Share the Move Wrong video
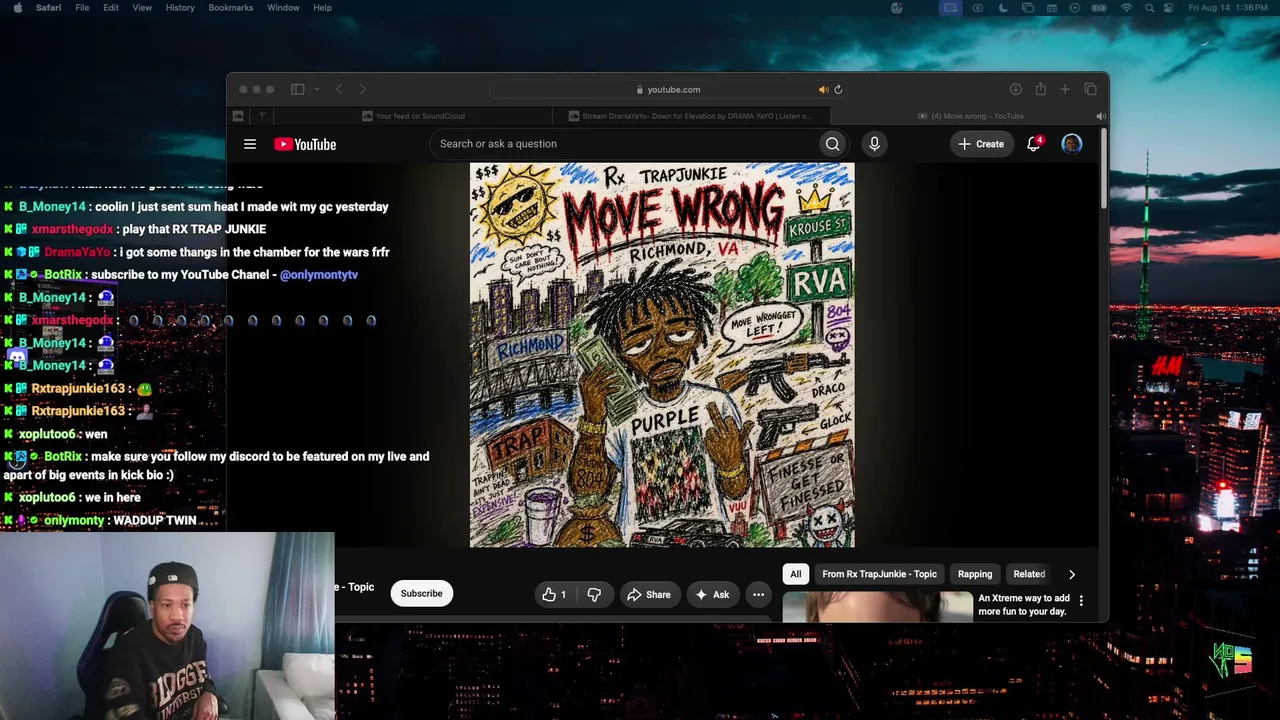The height and width of the screenshot is (720, 1280). coord(649,595)
